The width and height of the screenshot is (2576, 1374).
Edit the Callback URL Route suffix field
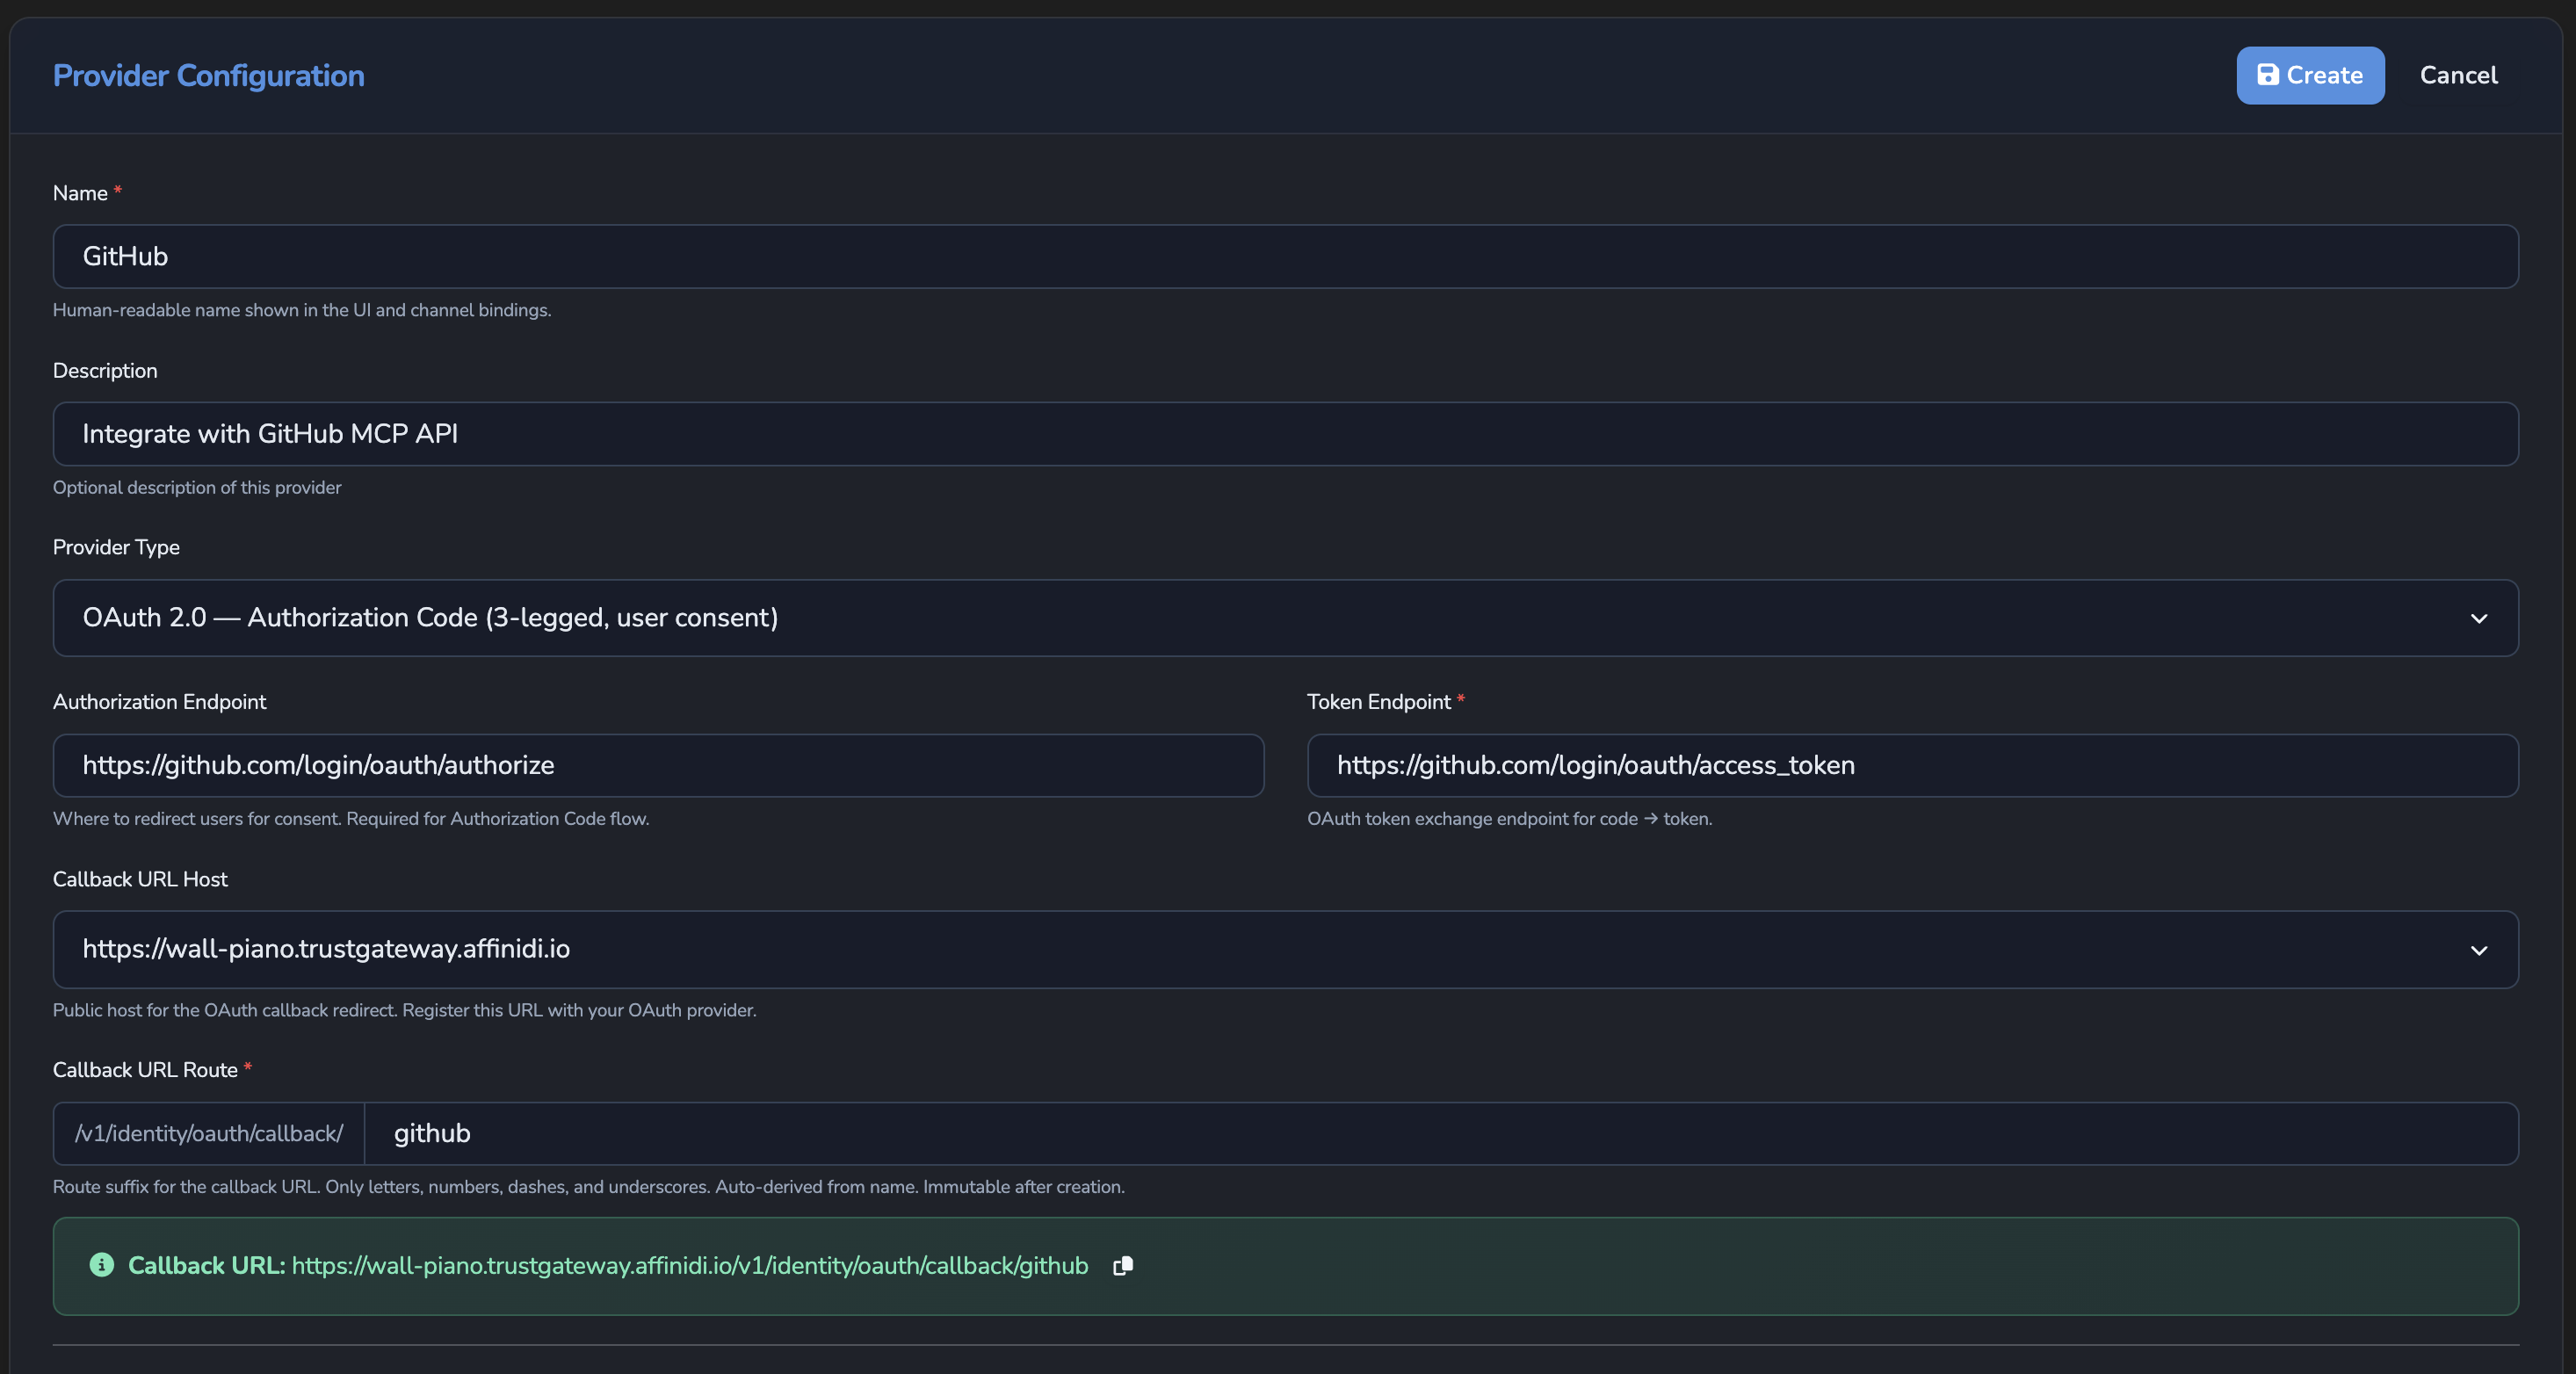[x=1441, y=1133]
